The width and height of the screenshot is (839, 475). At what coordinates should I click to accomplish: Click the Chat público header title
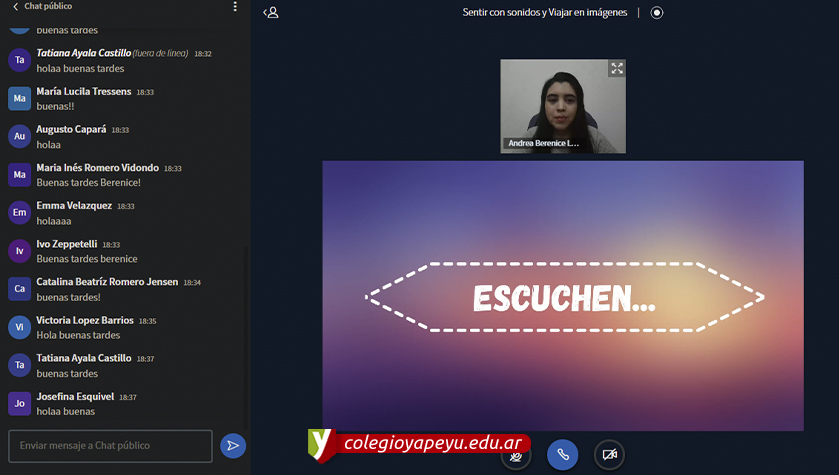click(x=47, y=7)
